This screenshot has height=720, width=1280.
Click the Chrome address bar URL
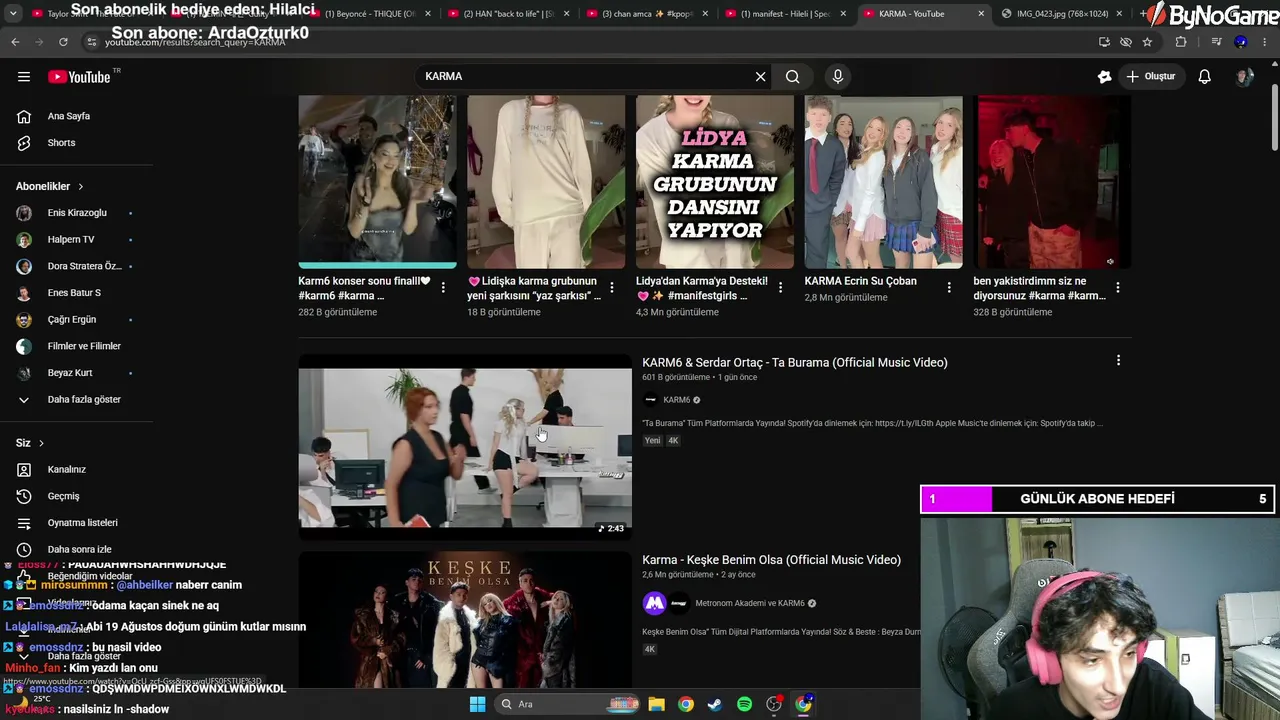coord(195,43)
